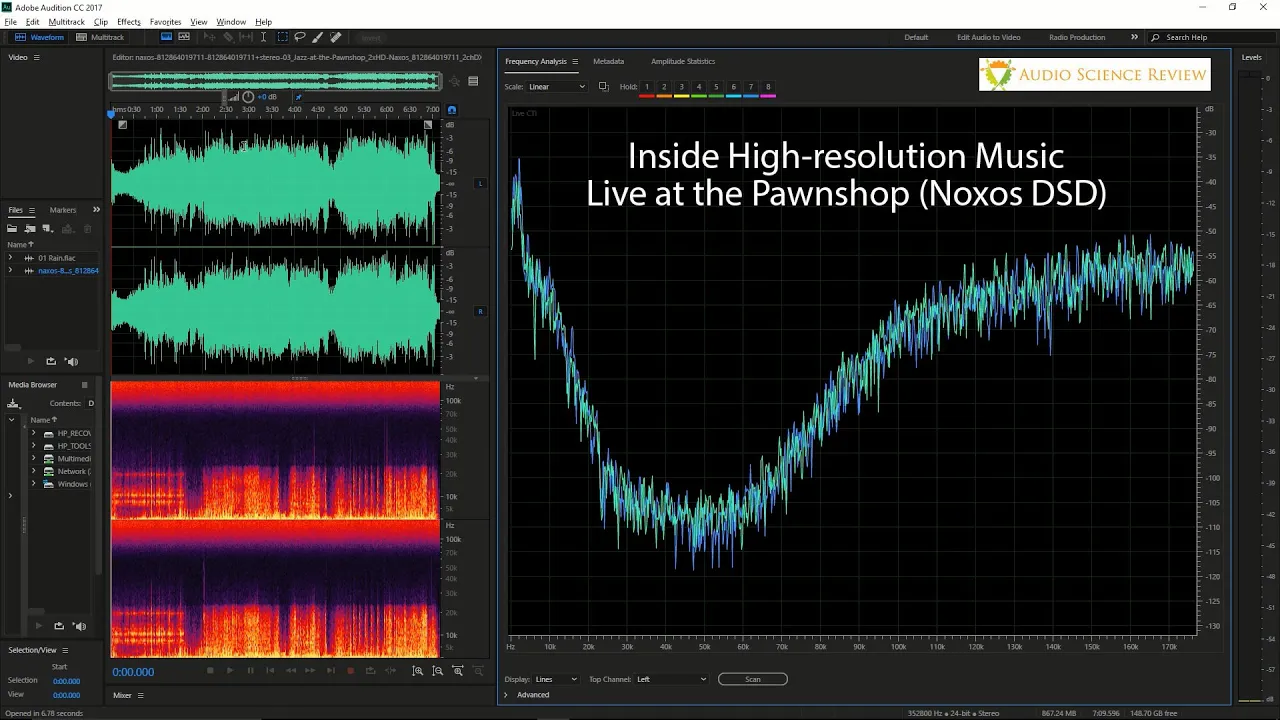Open the Video panel menu

pyautogui.click(x=37, y=57)
